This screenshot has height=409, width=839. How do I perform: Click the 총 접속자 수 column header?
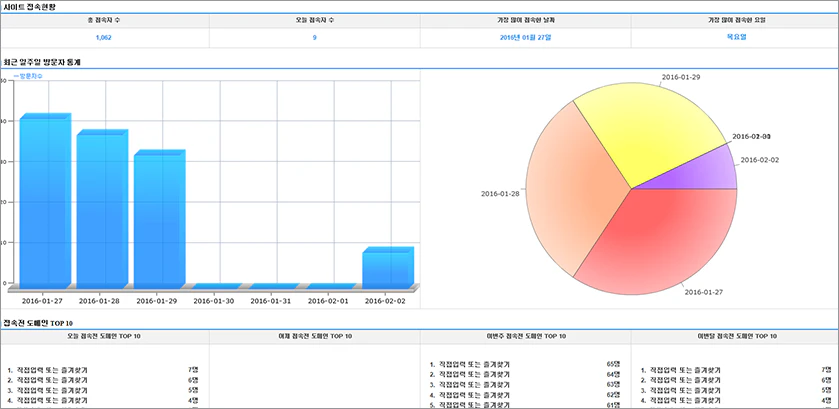[104, 20]
